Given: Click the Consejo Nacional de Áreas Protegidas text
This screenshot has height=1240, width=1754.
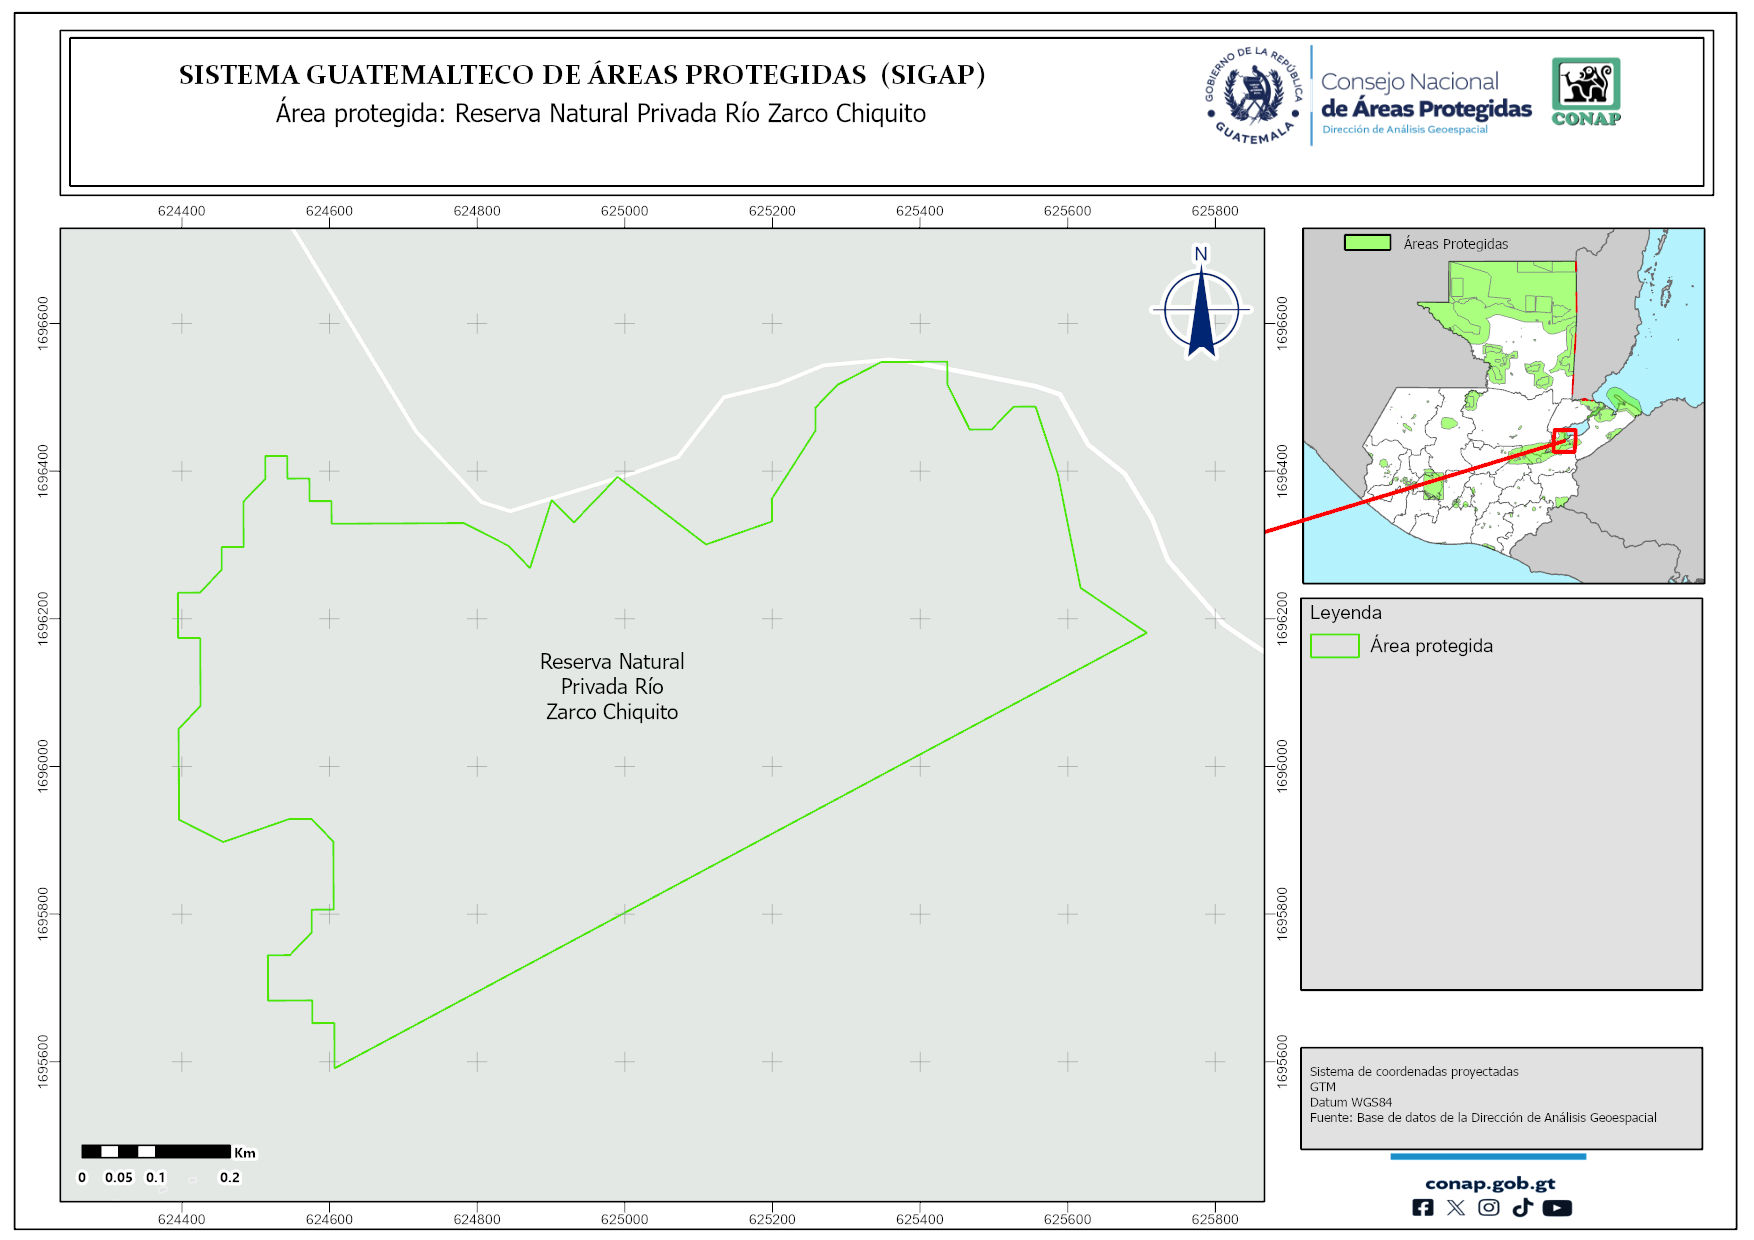Looking at the screenshot, I should click(1425, 96).
